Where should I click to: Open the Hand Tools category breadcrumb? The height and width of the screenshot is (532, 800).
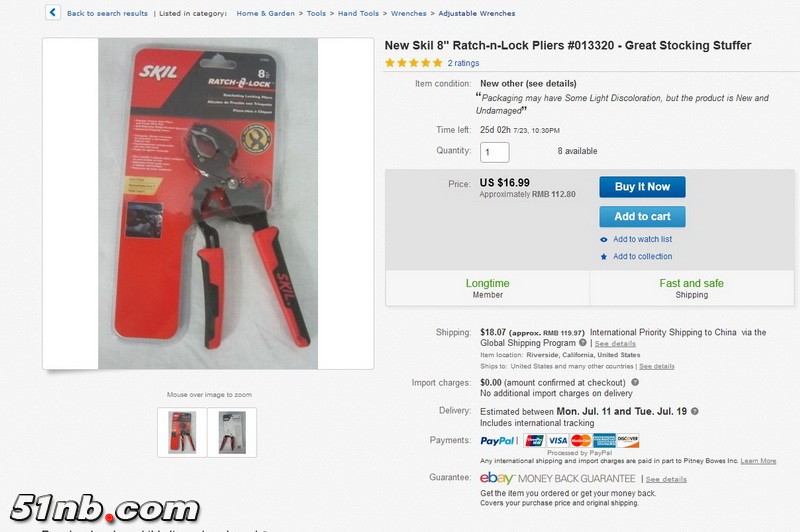click(x=358, y=13)
